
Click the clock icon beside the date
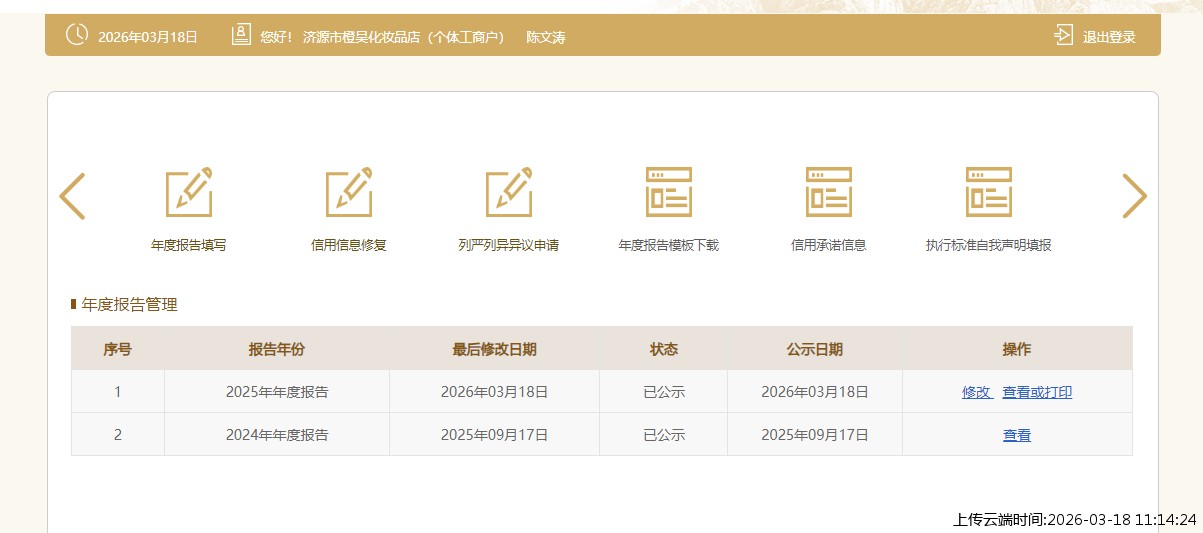tap(77, 35)
